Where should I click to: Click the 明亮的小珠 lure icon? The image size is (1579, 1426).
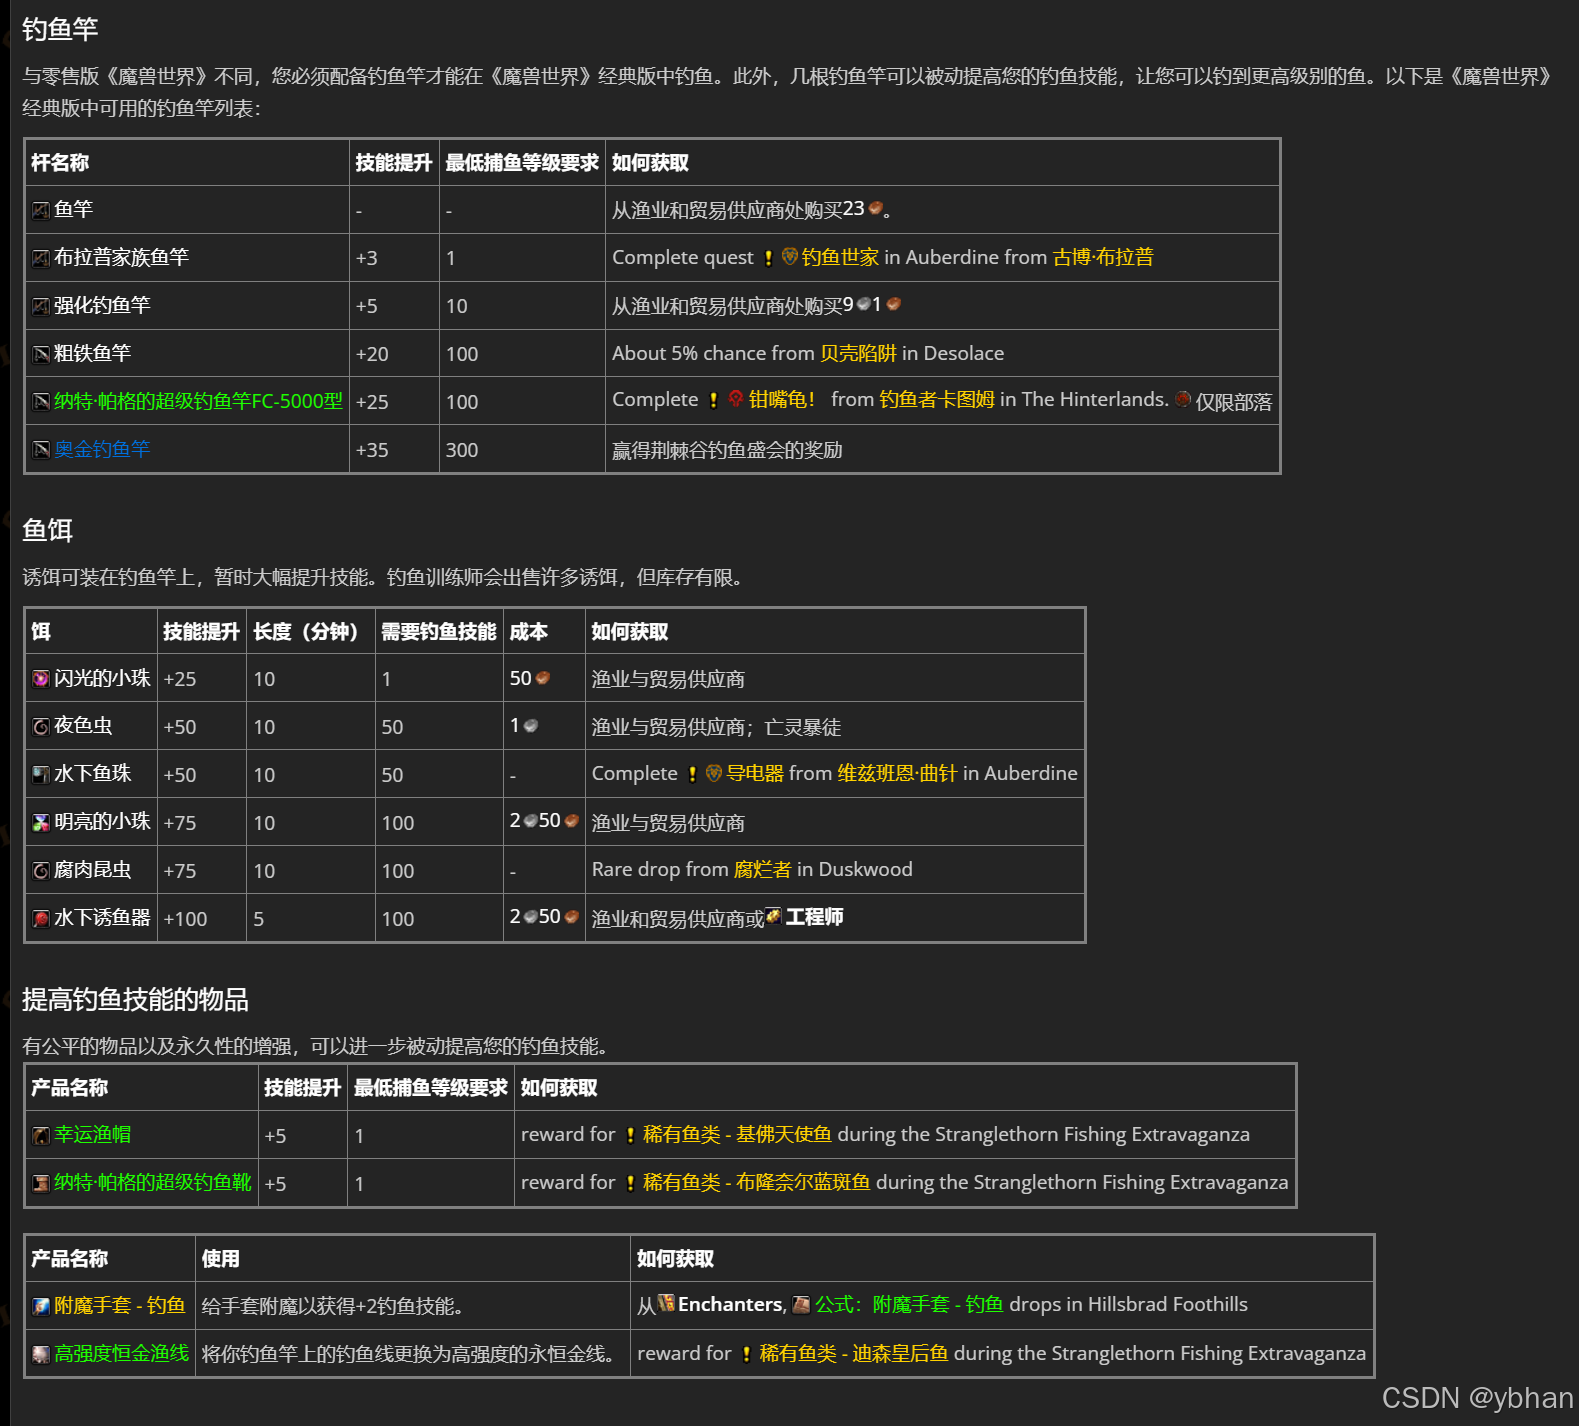point(40,823)
